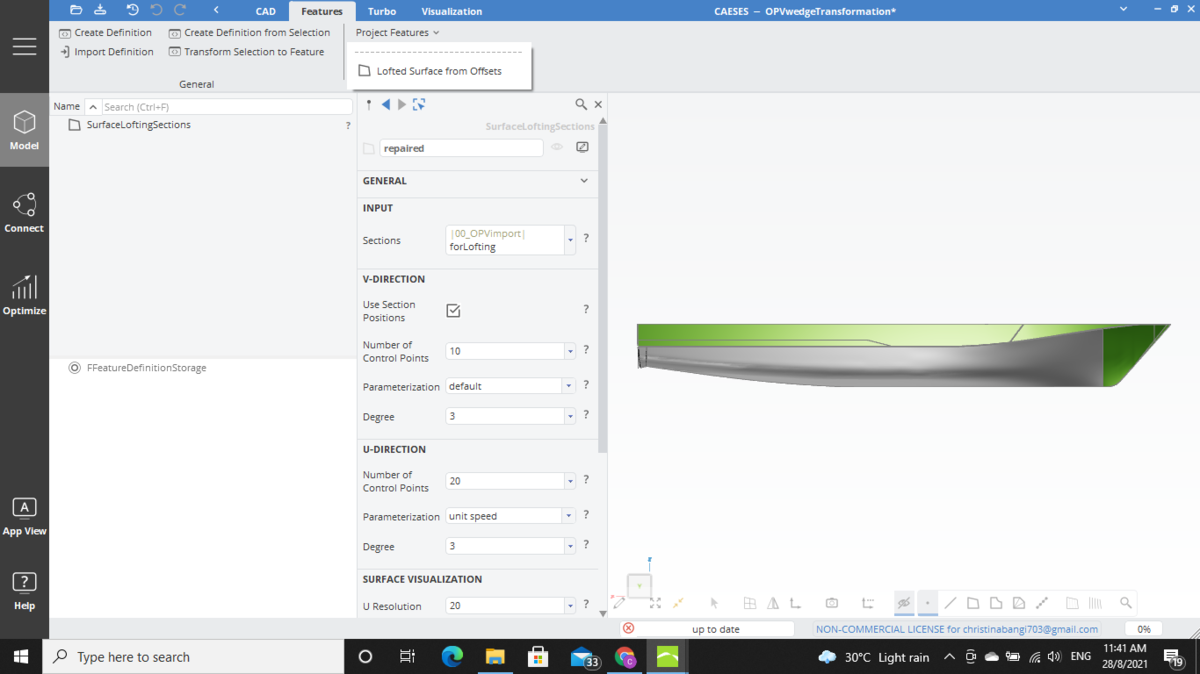Toggle hidden-objects filter in view toolbar
Viewport: 1200px width, 674px height.
pyautogui.click(x=904, y=603)
